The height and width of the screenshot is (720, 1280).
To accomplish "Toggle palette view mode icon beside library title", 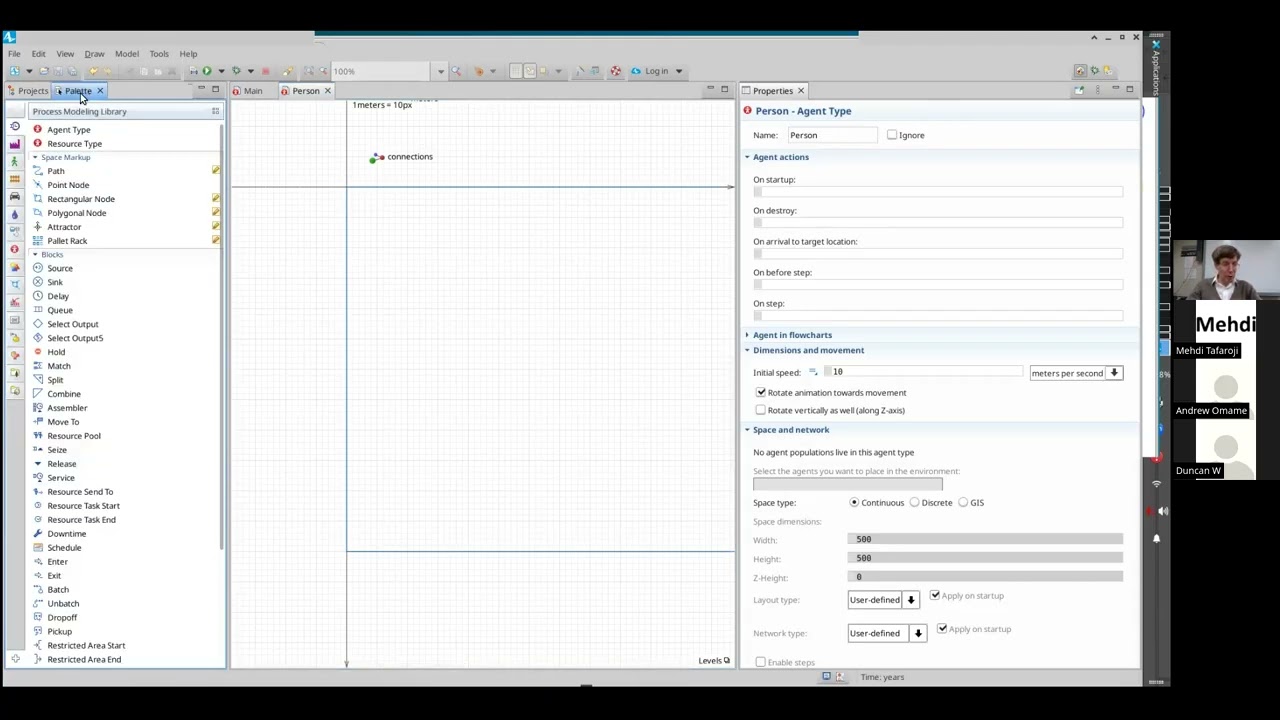I will [x=215, y=111].
